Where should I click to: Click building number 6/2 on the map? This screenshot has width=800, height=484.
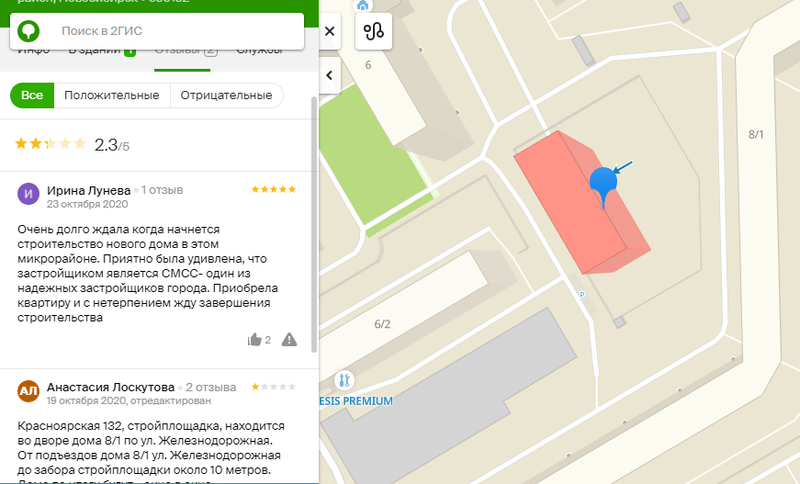(x=382, y=324)
